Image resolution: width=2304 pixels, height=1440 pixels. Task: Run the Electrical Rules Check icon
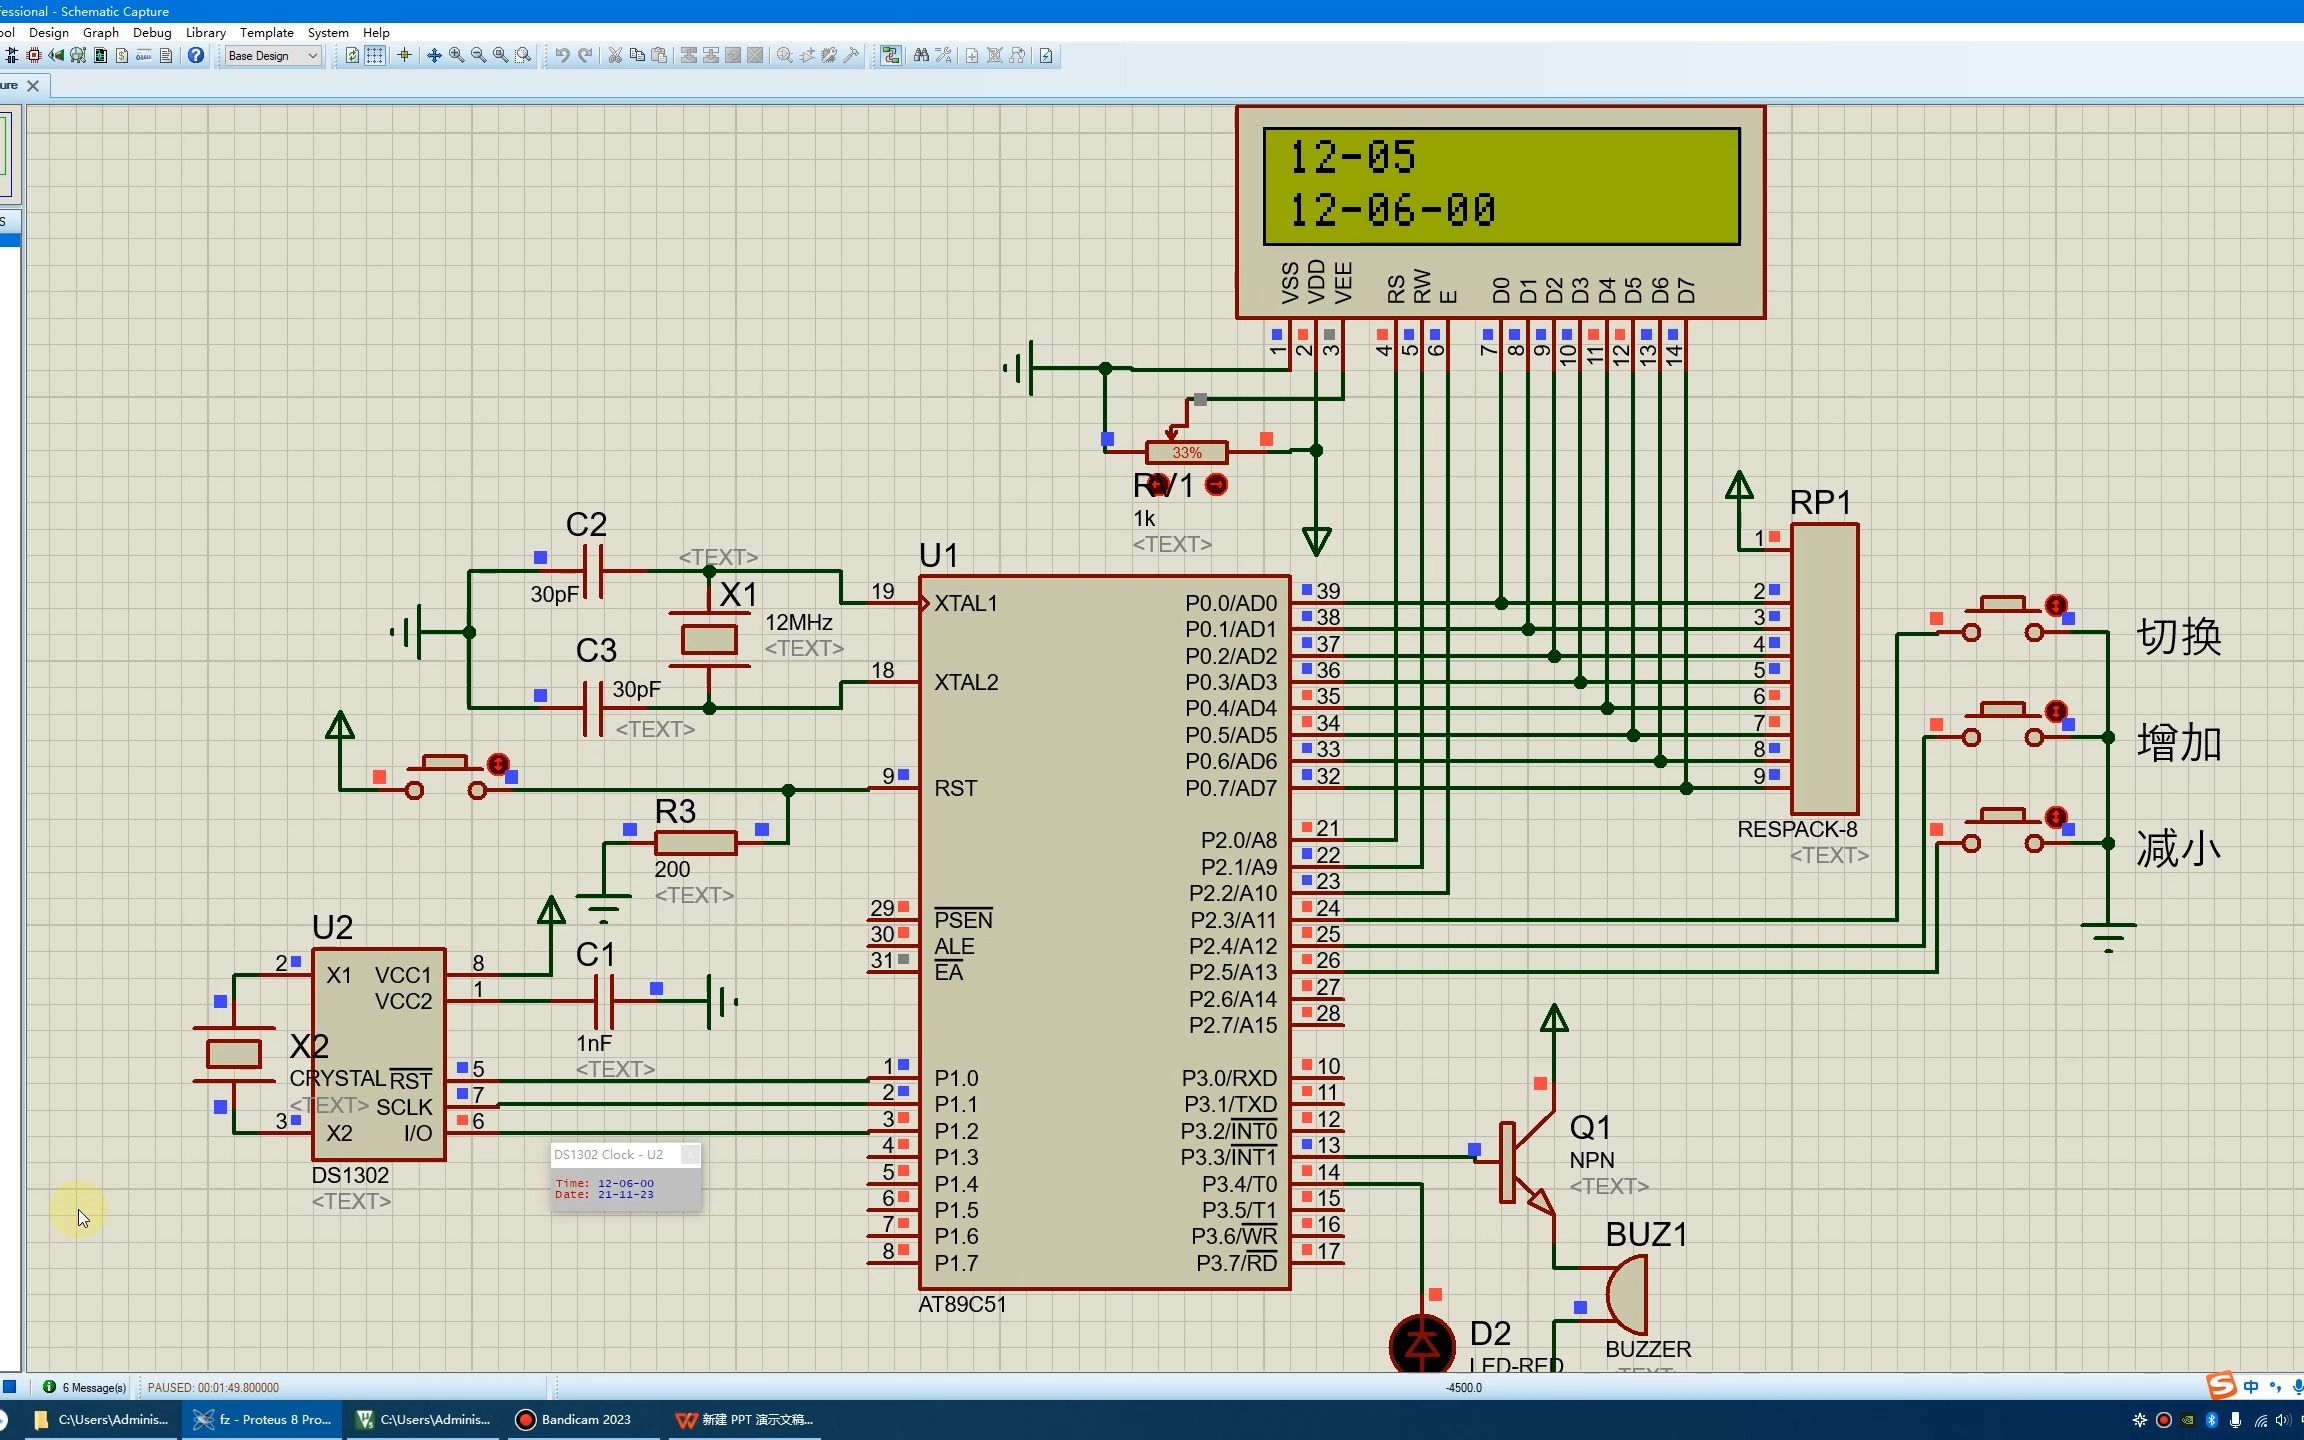[x=1045, y=56]
